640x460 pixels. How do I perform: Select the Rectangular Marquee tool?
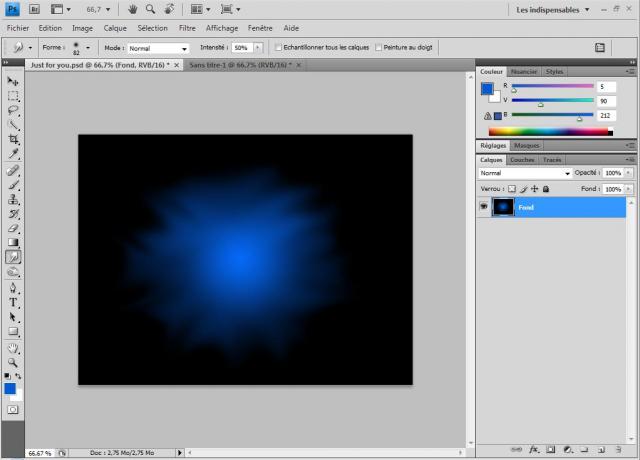click(13, 96)
